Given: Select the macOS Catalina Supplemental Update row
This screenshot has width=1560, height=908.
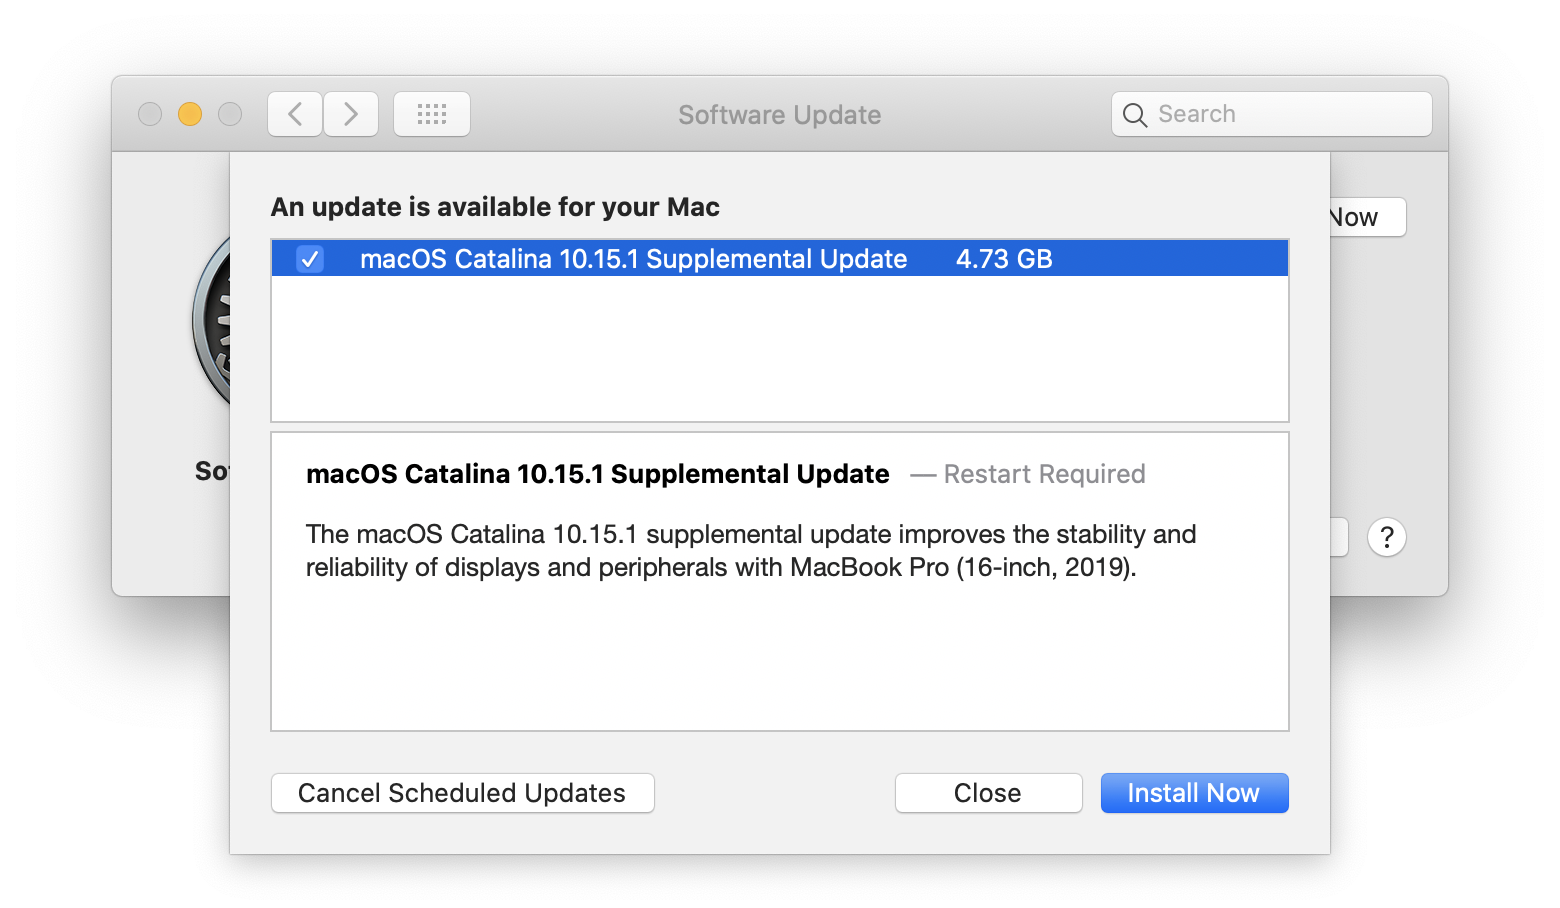Looking at the screenshot, I should click(780, 259).
